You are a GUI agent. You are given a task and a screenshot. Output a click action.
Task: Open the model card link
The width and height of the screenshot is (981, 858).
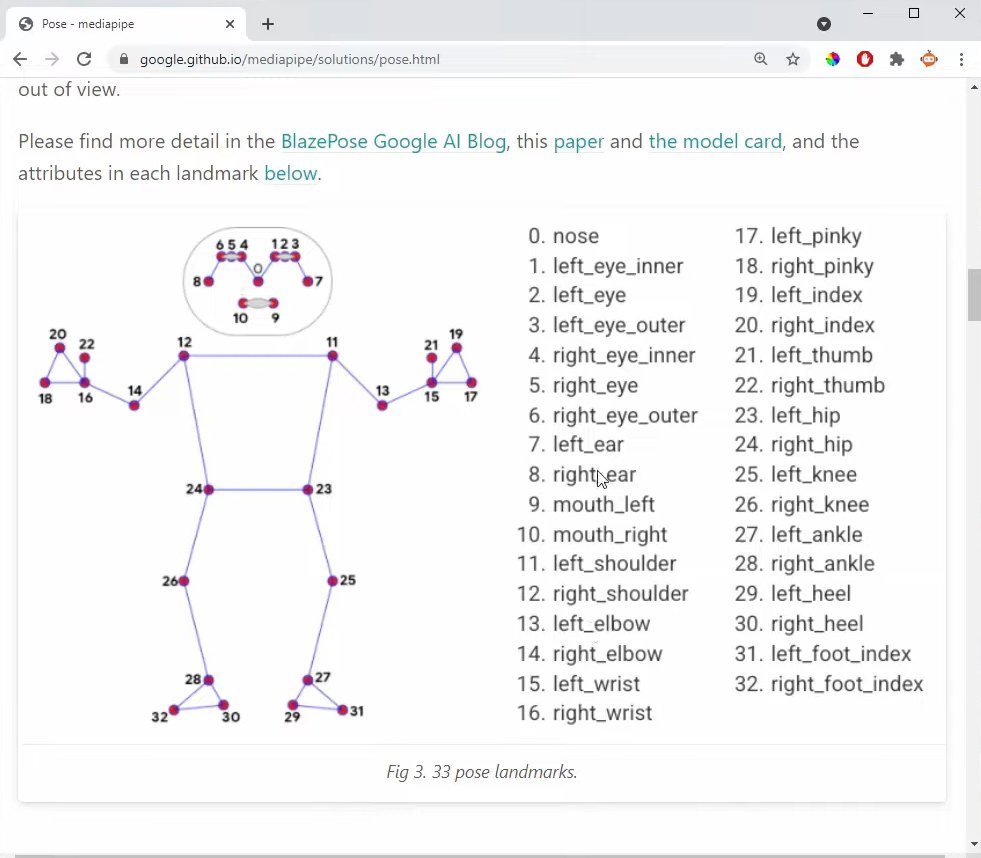pyautogui.click(x=715, y=141)
